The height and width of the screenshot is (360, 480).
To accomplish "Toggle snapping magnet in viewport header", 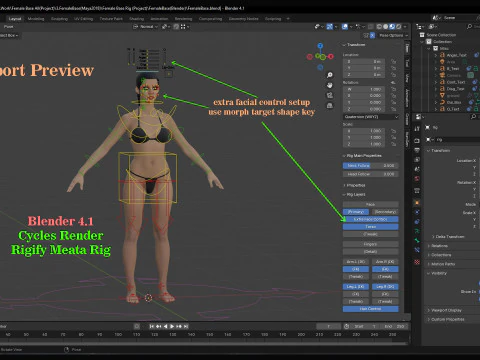I will click(x=176, y=26).
